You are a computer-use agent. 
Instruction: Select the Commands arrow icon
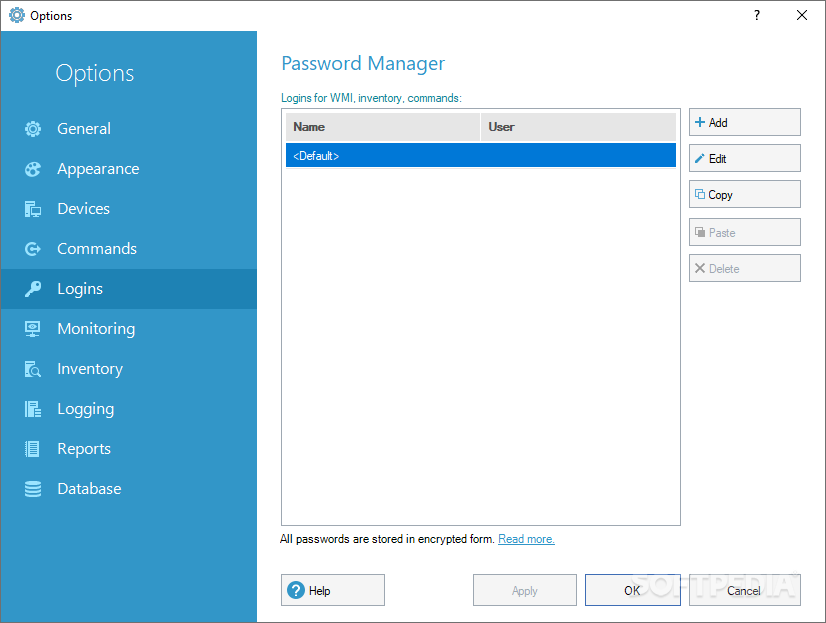pos(33,249)
